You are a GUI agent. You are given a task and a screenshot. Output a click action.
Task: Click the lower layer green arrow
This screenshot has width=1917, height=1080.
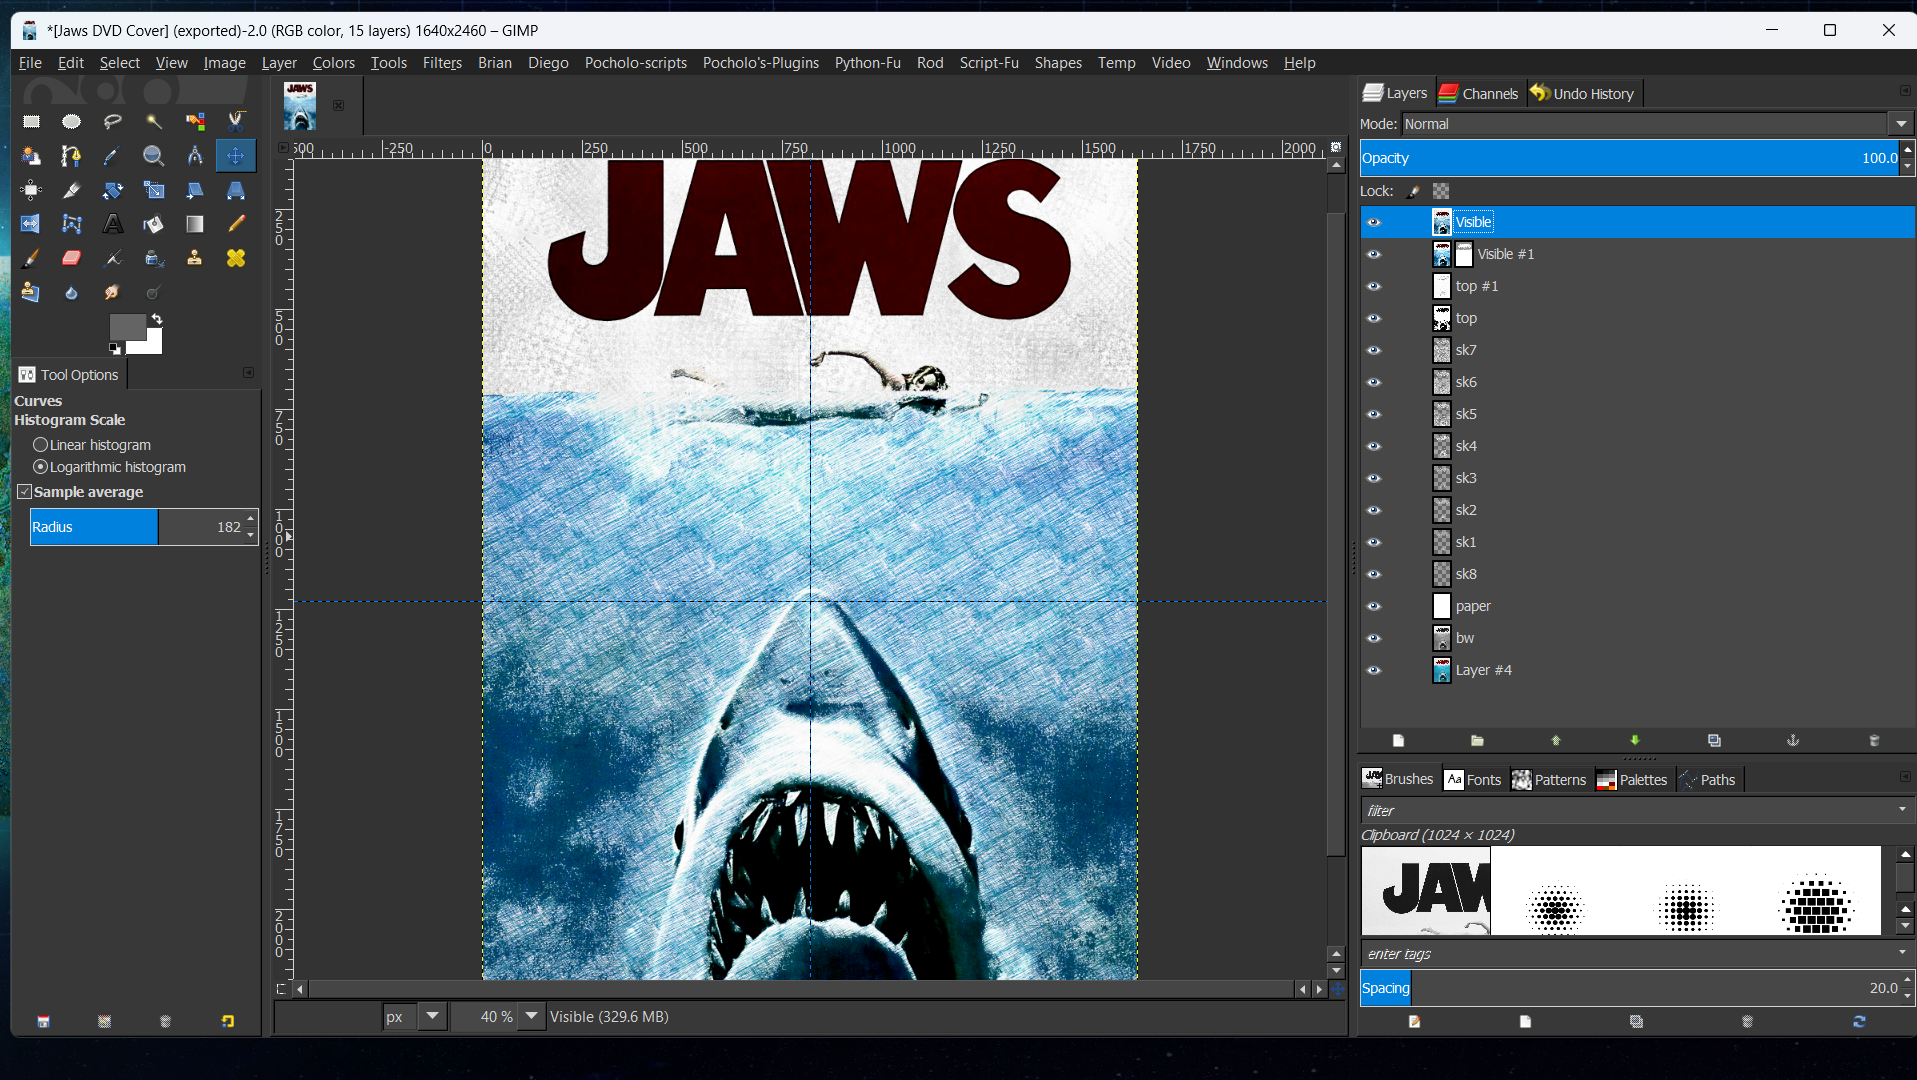1635,740
